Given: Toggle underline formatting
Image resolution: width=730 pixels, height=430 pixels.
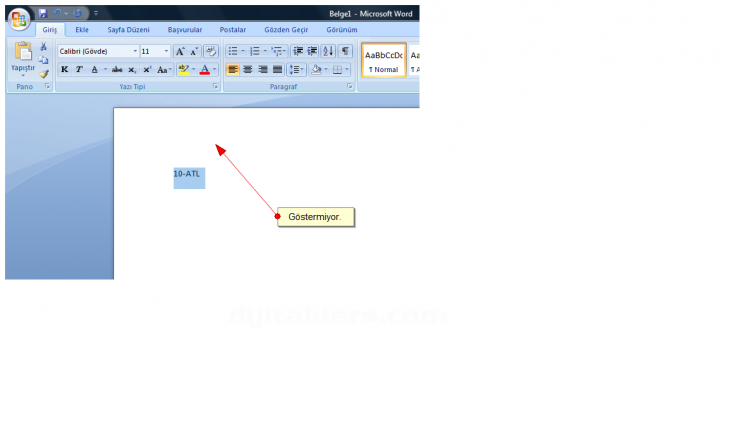Looking at the screenshot, I should (x=95, y=69).
